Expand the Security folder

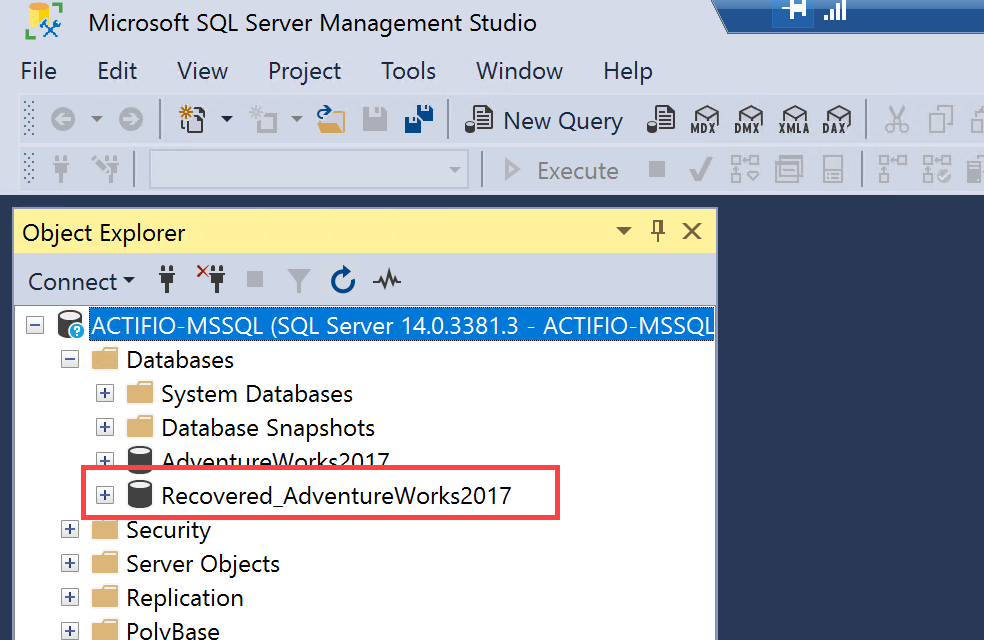70,529
